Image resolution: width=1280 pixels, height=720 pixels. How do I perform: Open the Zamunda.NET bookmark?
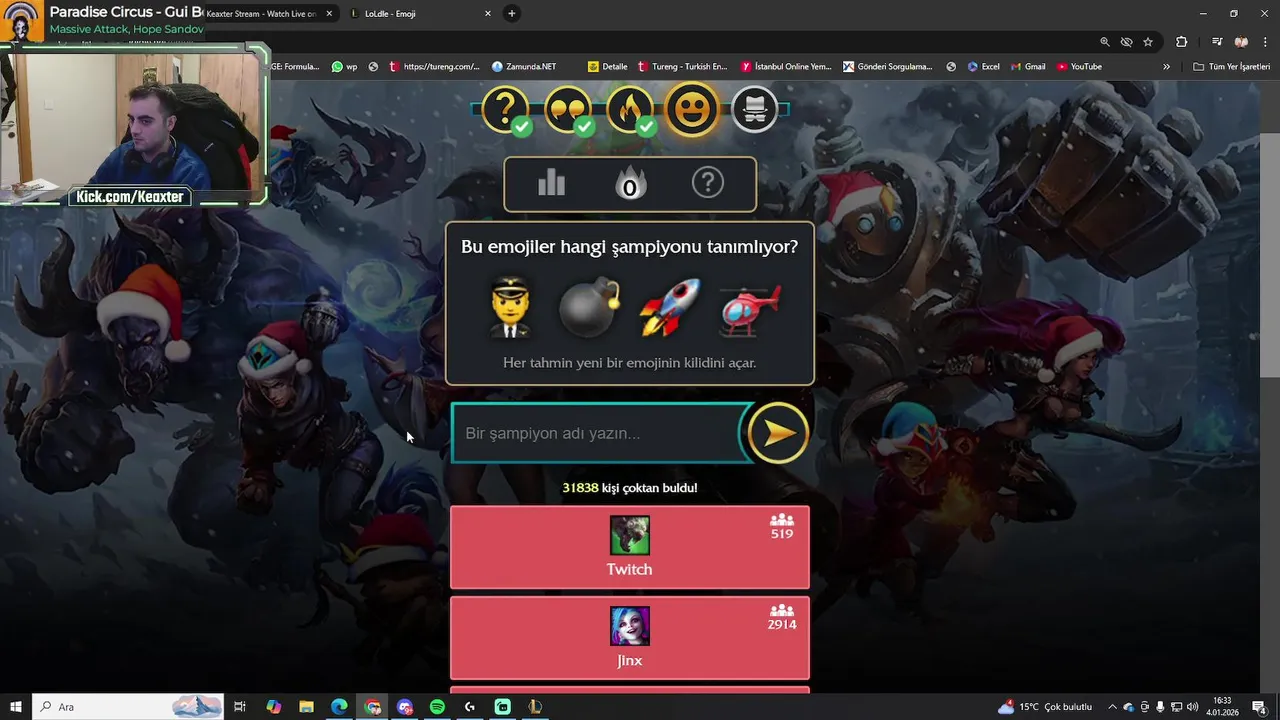click(524, 67)
